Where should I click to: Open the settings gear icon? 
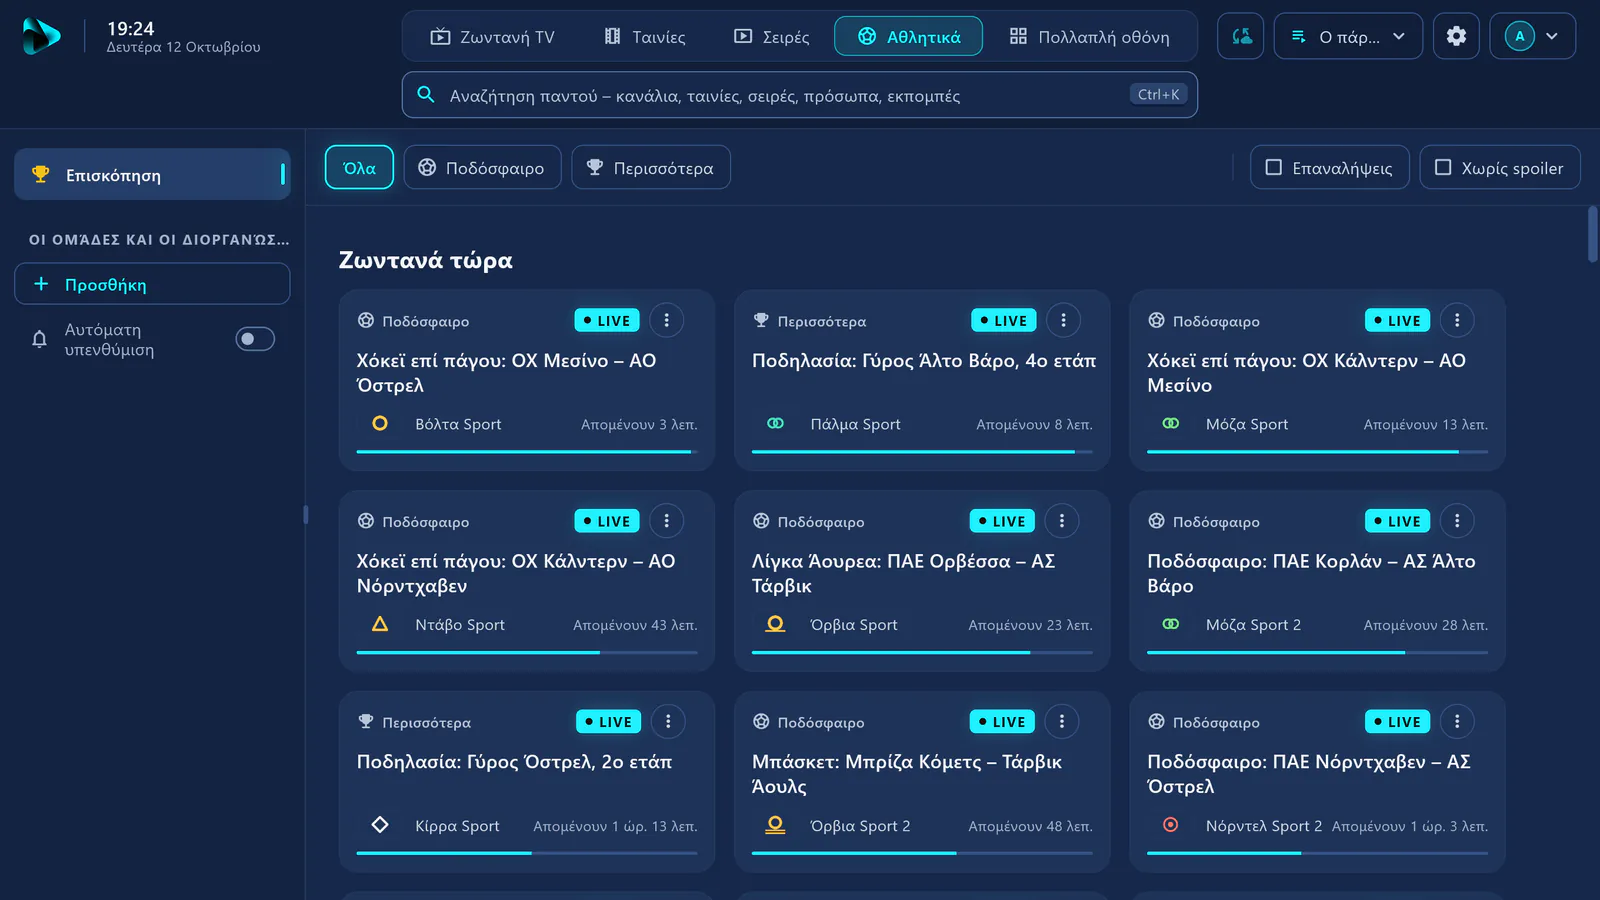(1456, 36)
